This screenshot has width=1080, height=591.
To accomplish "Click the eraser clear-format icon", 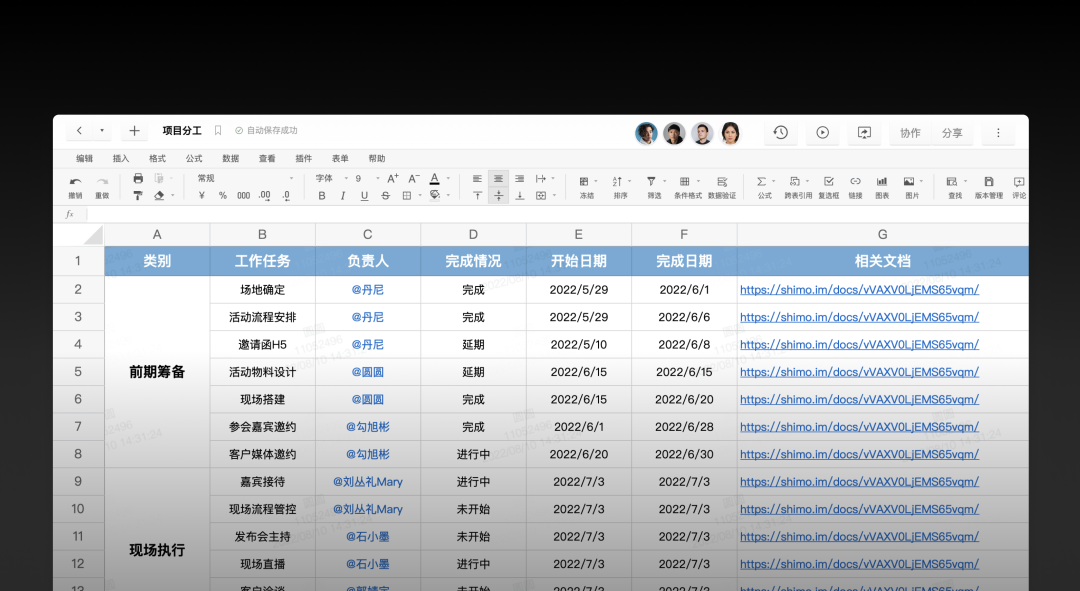I will point(159,196).
